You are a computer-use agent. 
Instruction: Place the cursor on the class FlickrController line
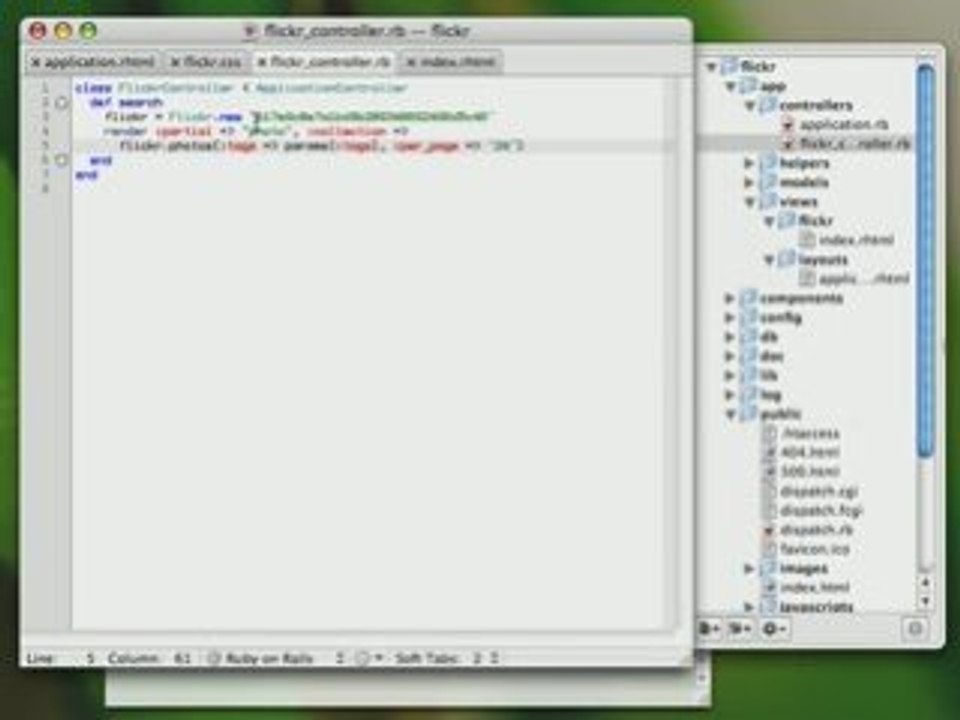[242, 88]
